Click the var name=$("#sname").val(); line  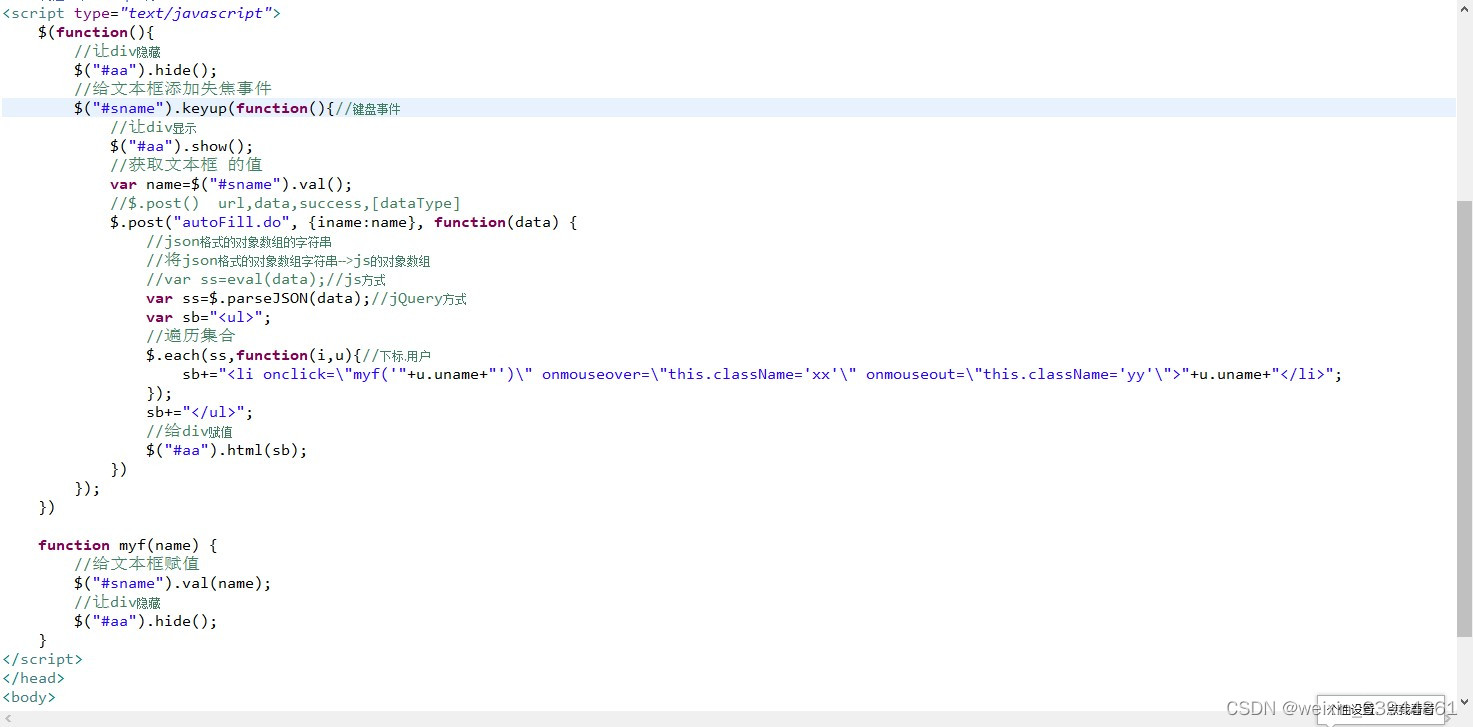231,184
